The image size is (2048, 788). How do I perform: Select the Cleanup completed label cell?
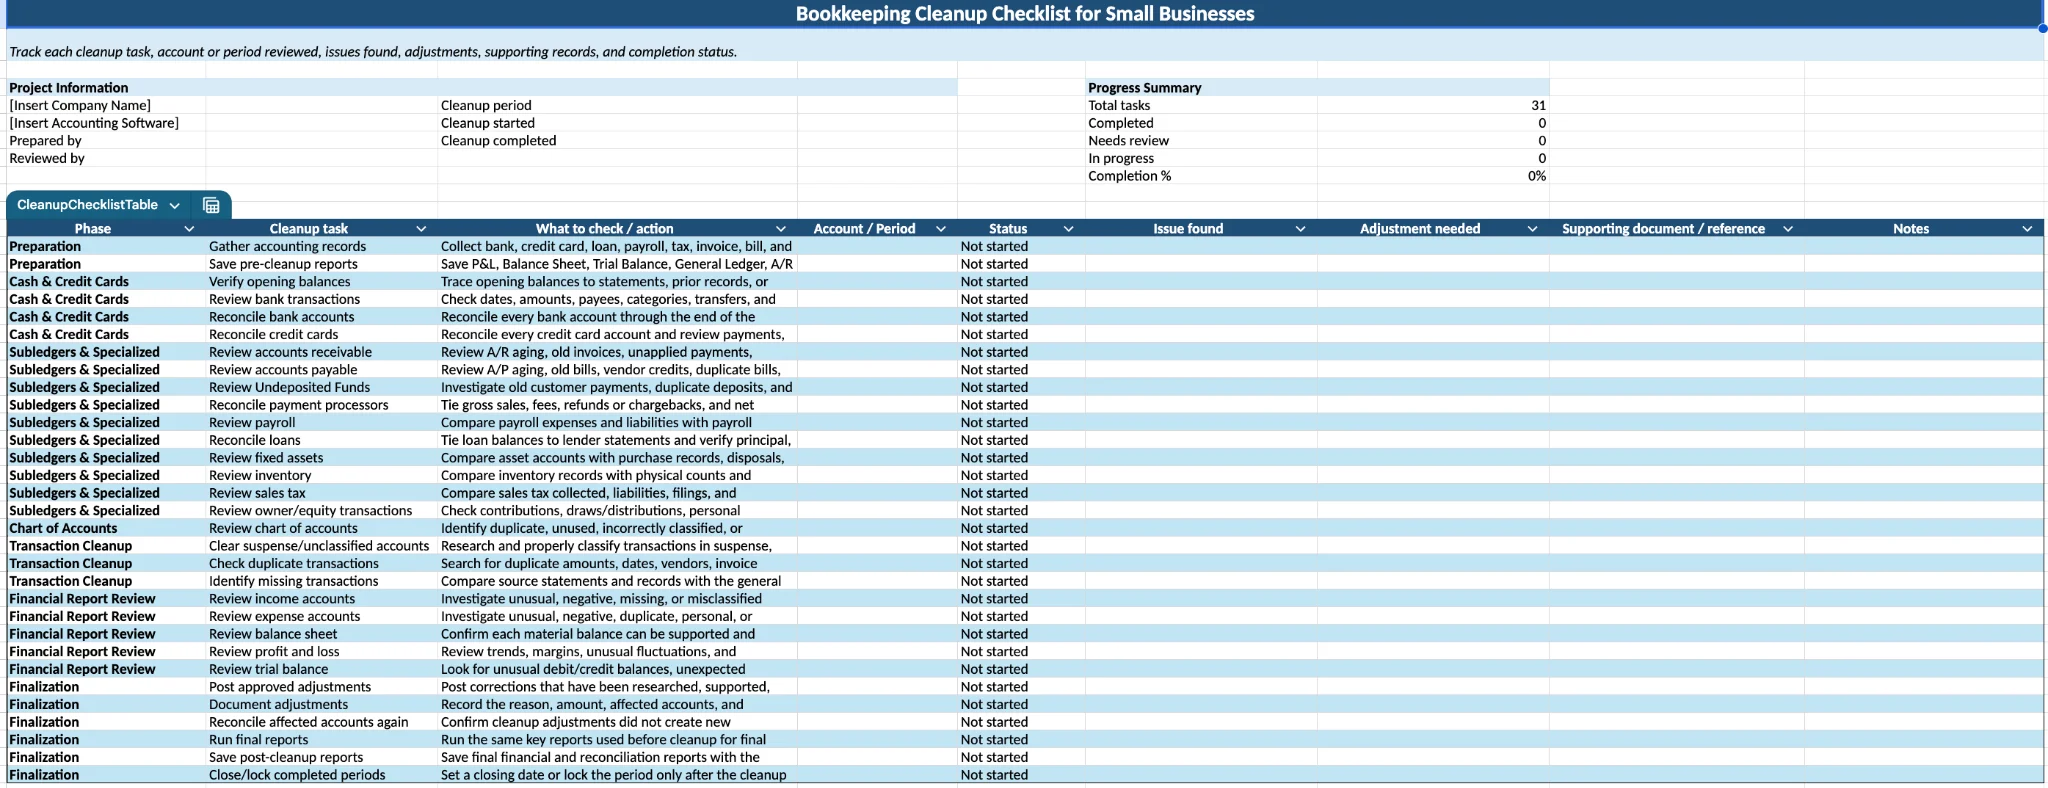point(617,141)
